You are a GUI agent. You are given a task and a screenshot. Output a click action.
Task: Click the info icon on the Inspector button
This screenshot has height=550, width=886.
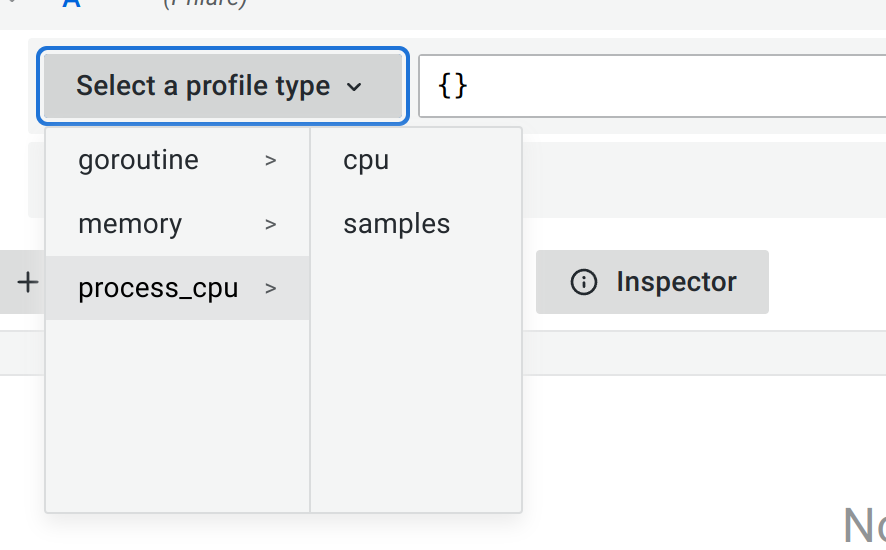coord(583,282)
